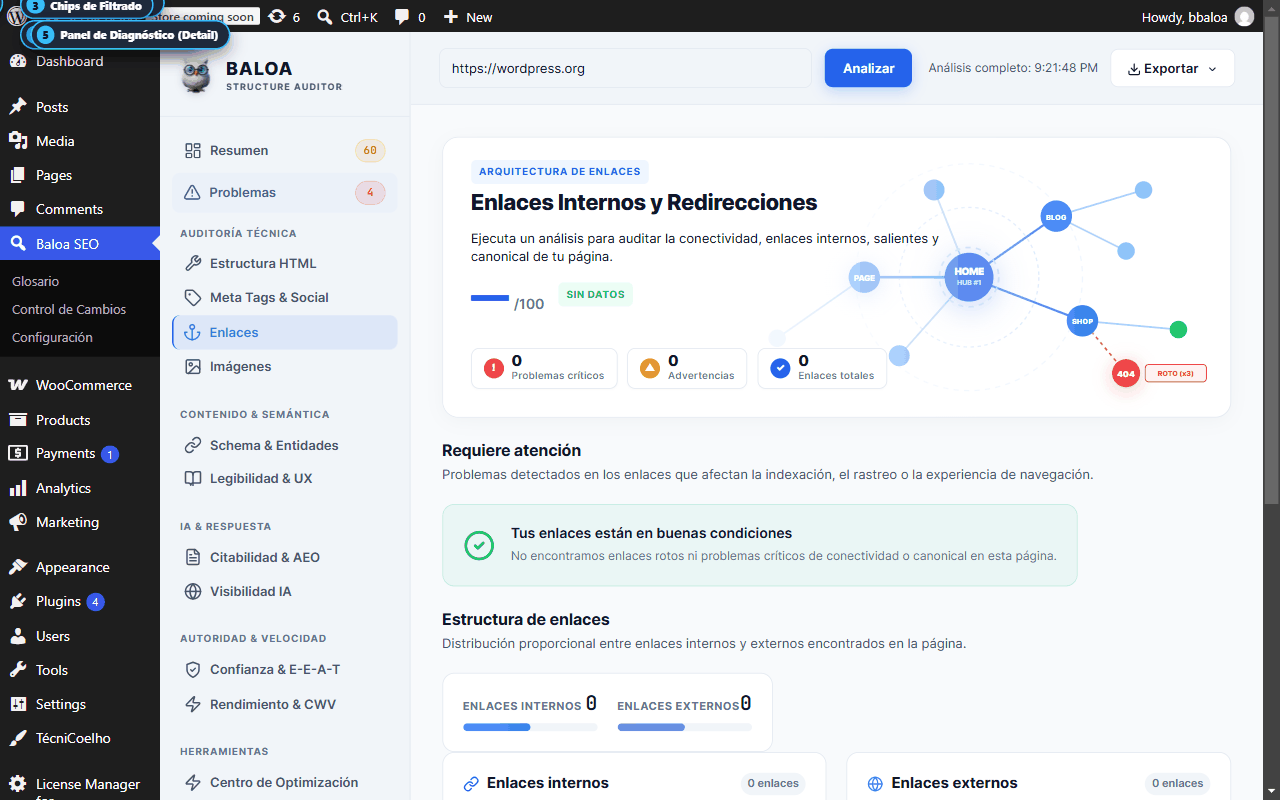The height and width of the screenshot is (800, 1280).
Task: Click the Analytics bar chart icon
Action: point(18,488)
